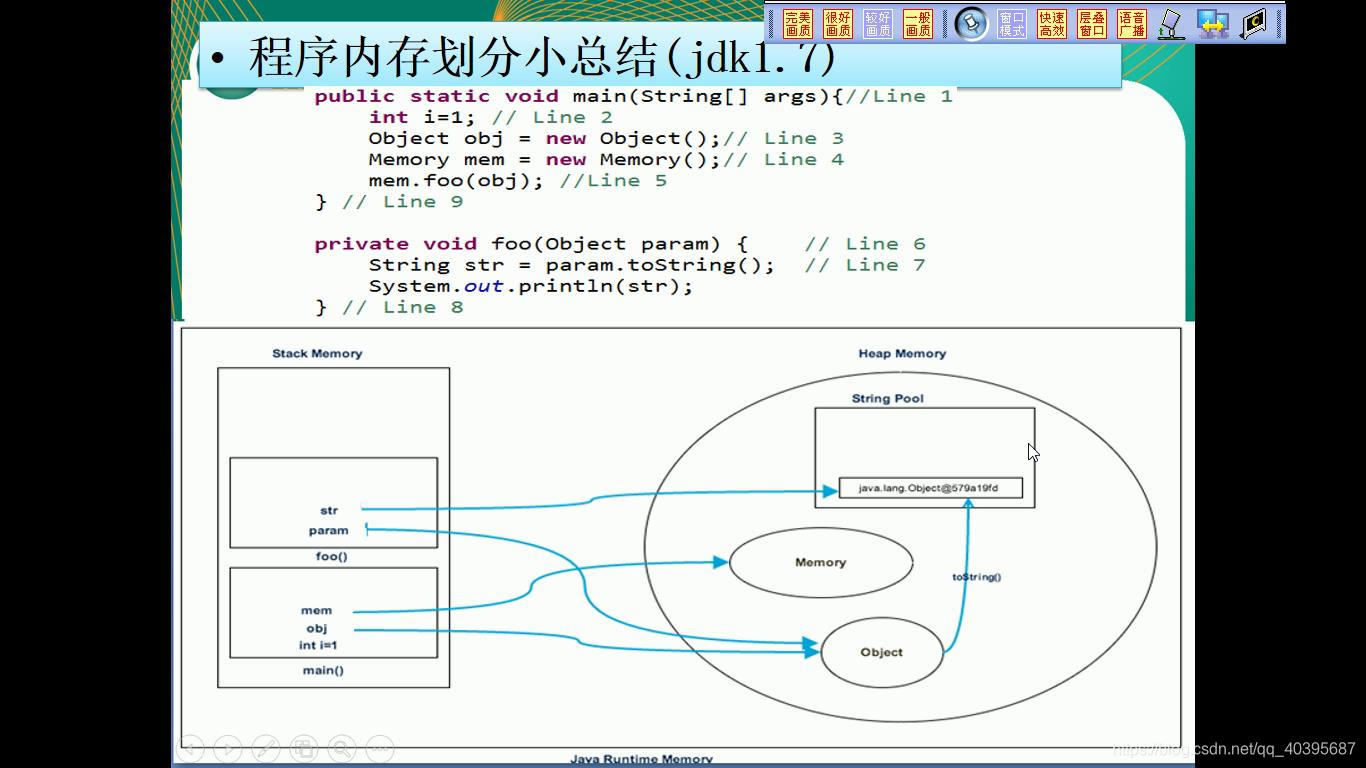Select 一般画质 quality option
This screenshot has height=768, width=1366.
coord(918,24)
